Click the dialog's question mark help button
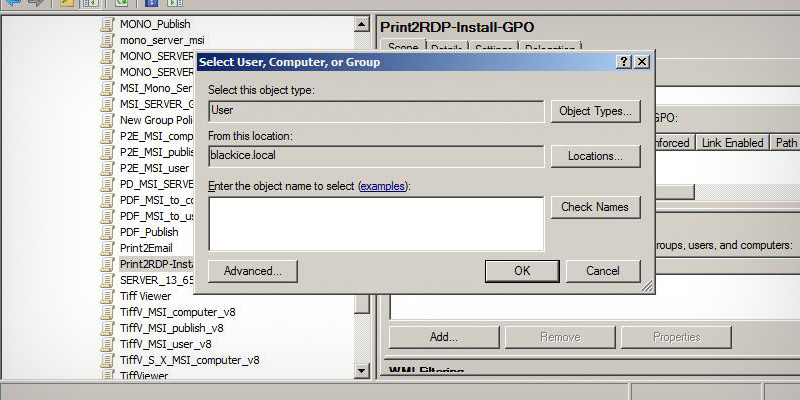Viewport: 800px width, 400px height. click(x=625, y=62)
